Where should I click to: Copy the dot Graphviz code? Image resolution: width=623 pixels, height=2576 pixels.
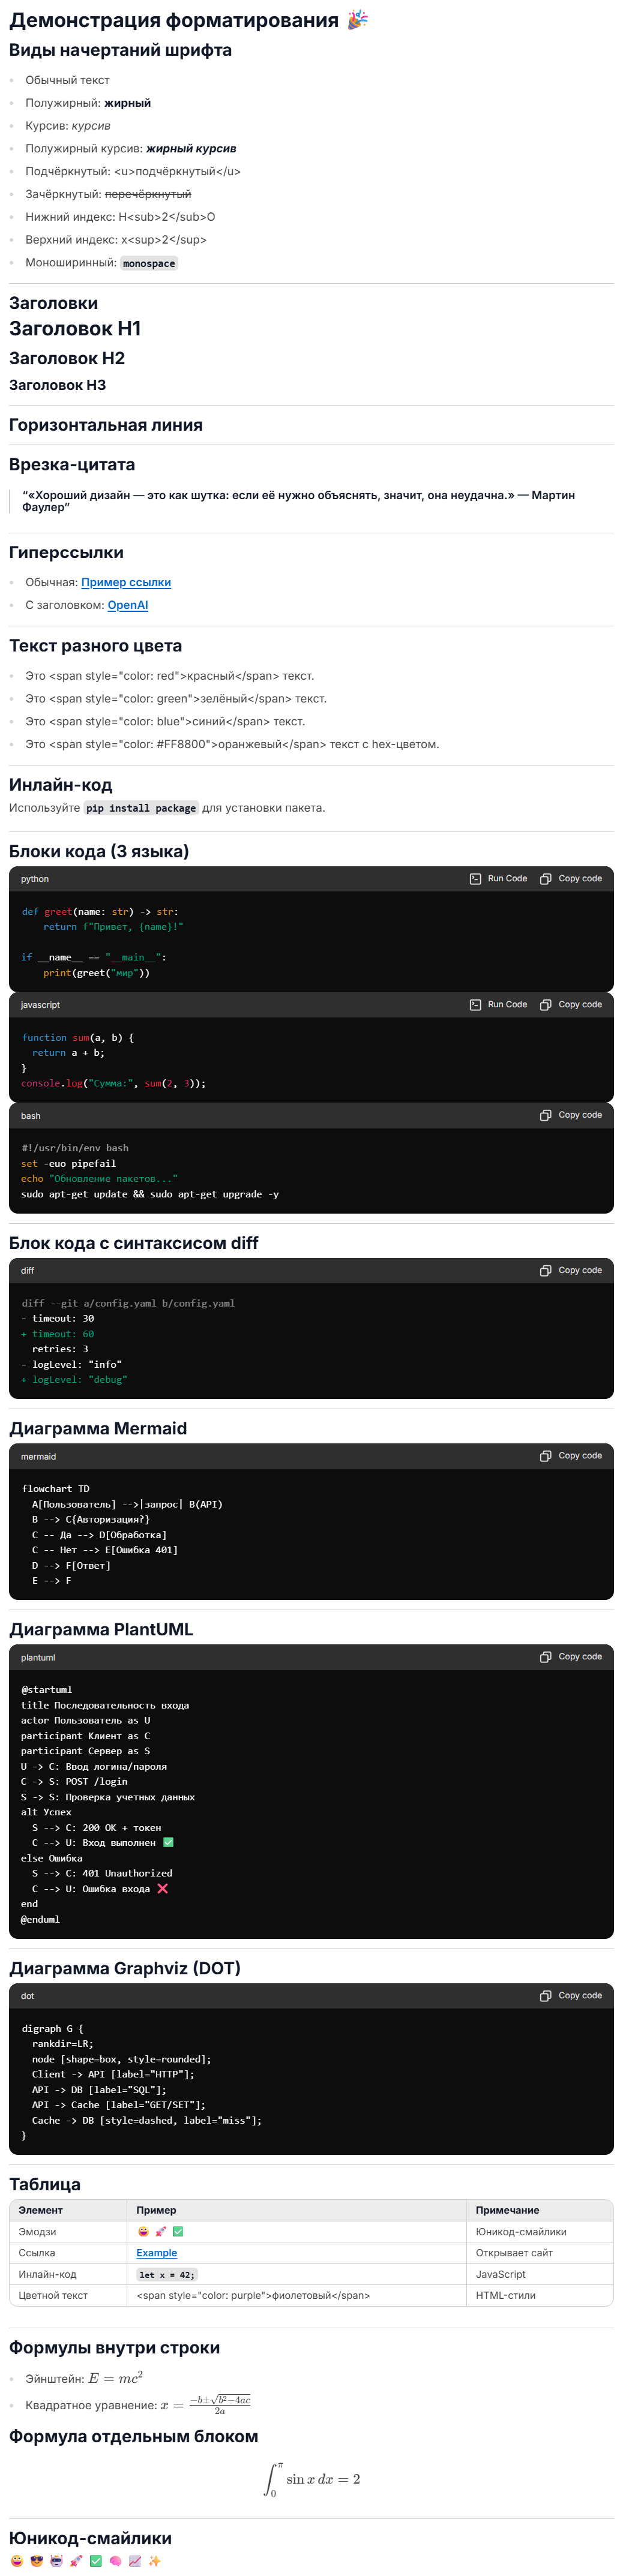click(x=571, y=1996)
